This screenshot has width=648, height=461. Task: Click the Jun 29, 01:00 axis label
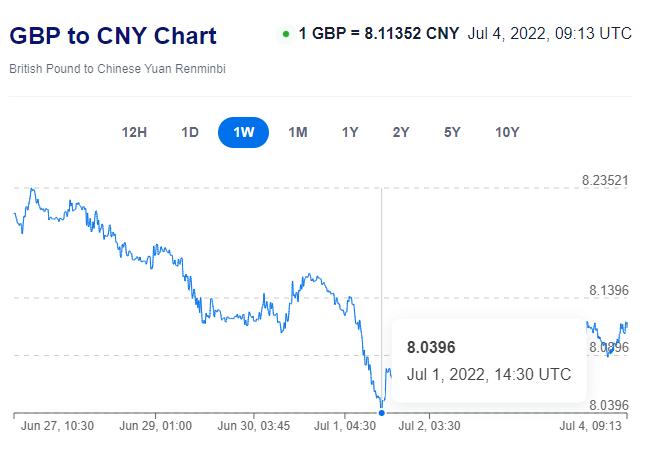[x=155, y=426]
